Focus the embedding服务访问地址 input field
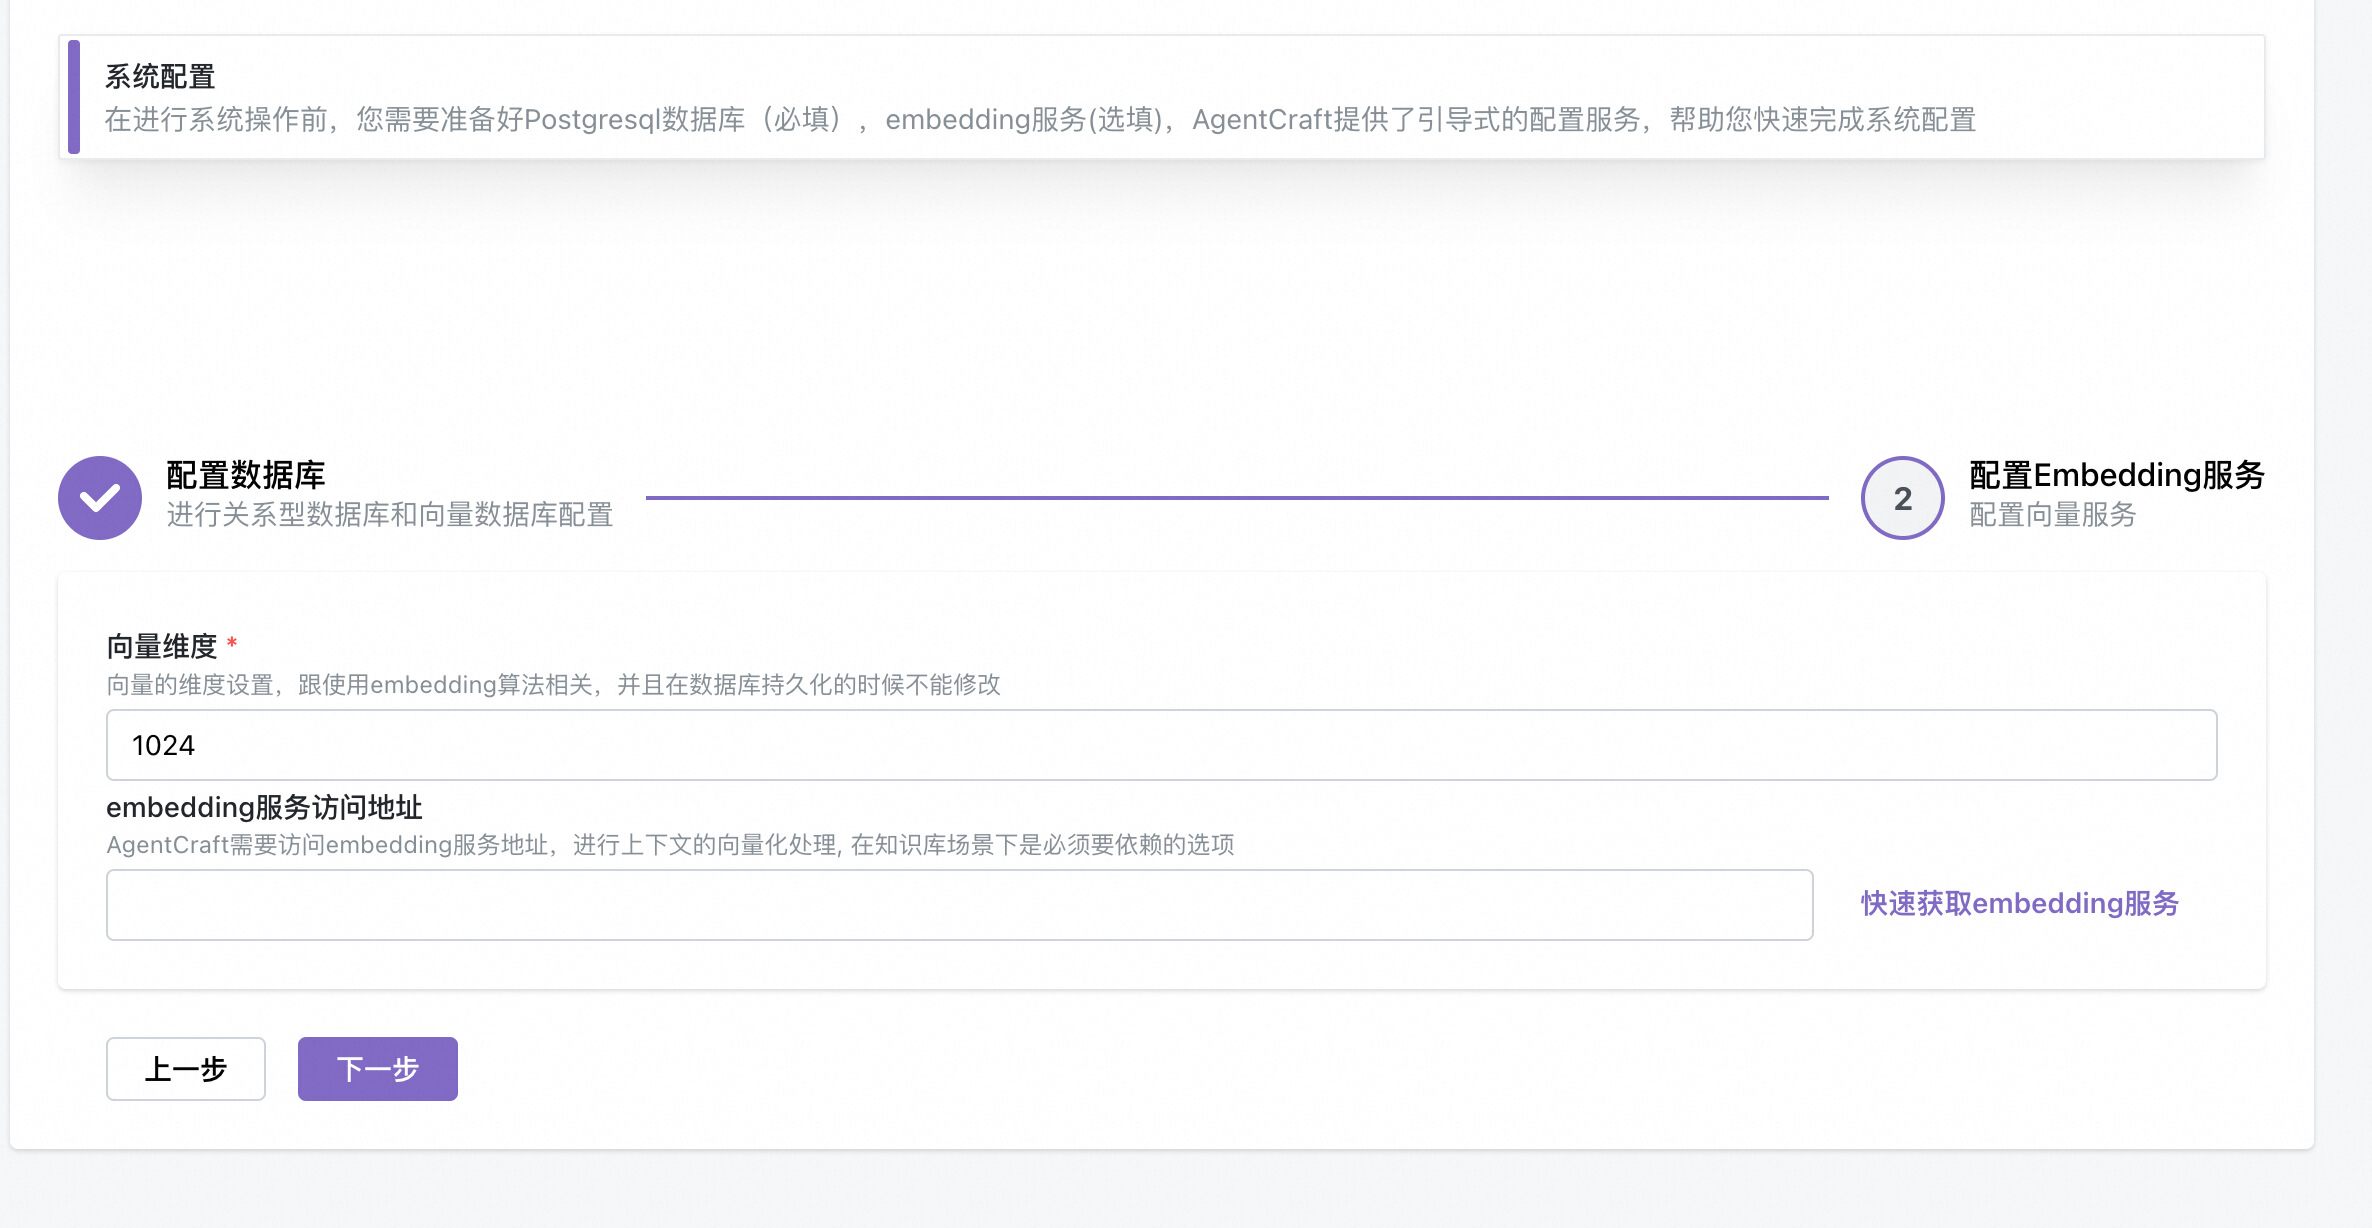The width and height of the screenshot is (2372, 1228). click(x=959, y=905)
